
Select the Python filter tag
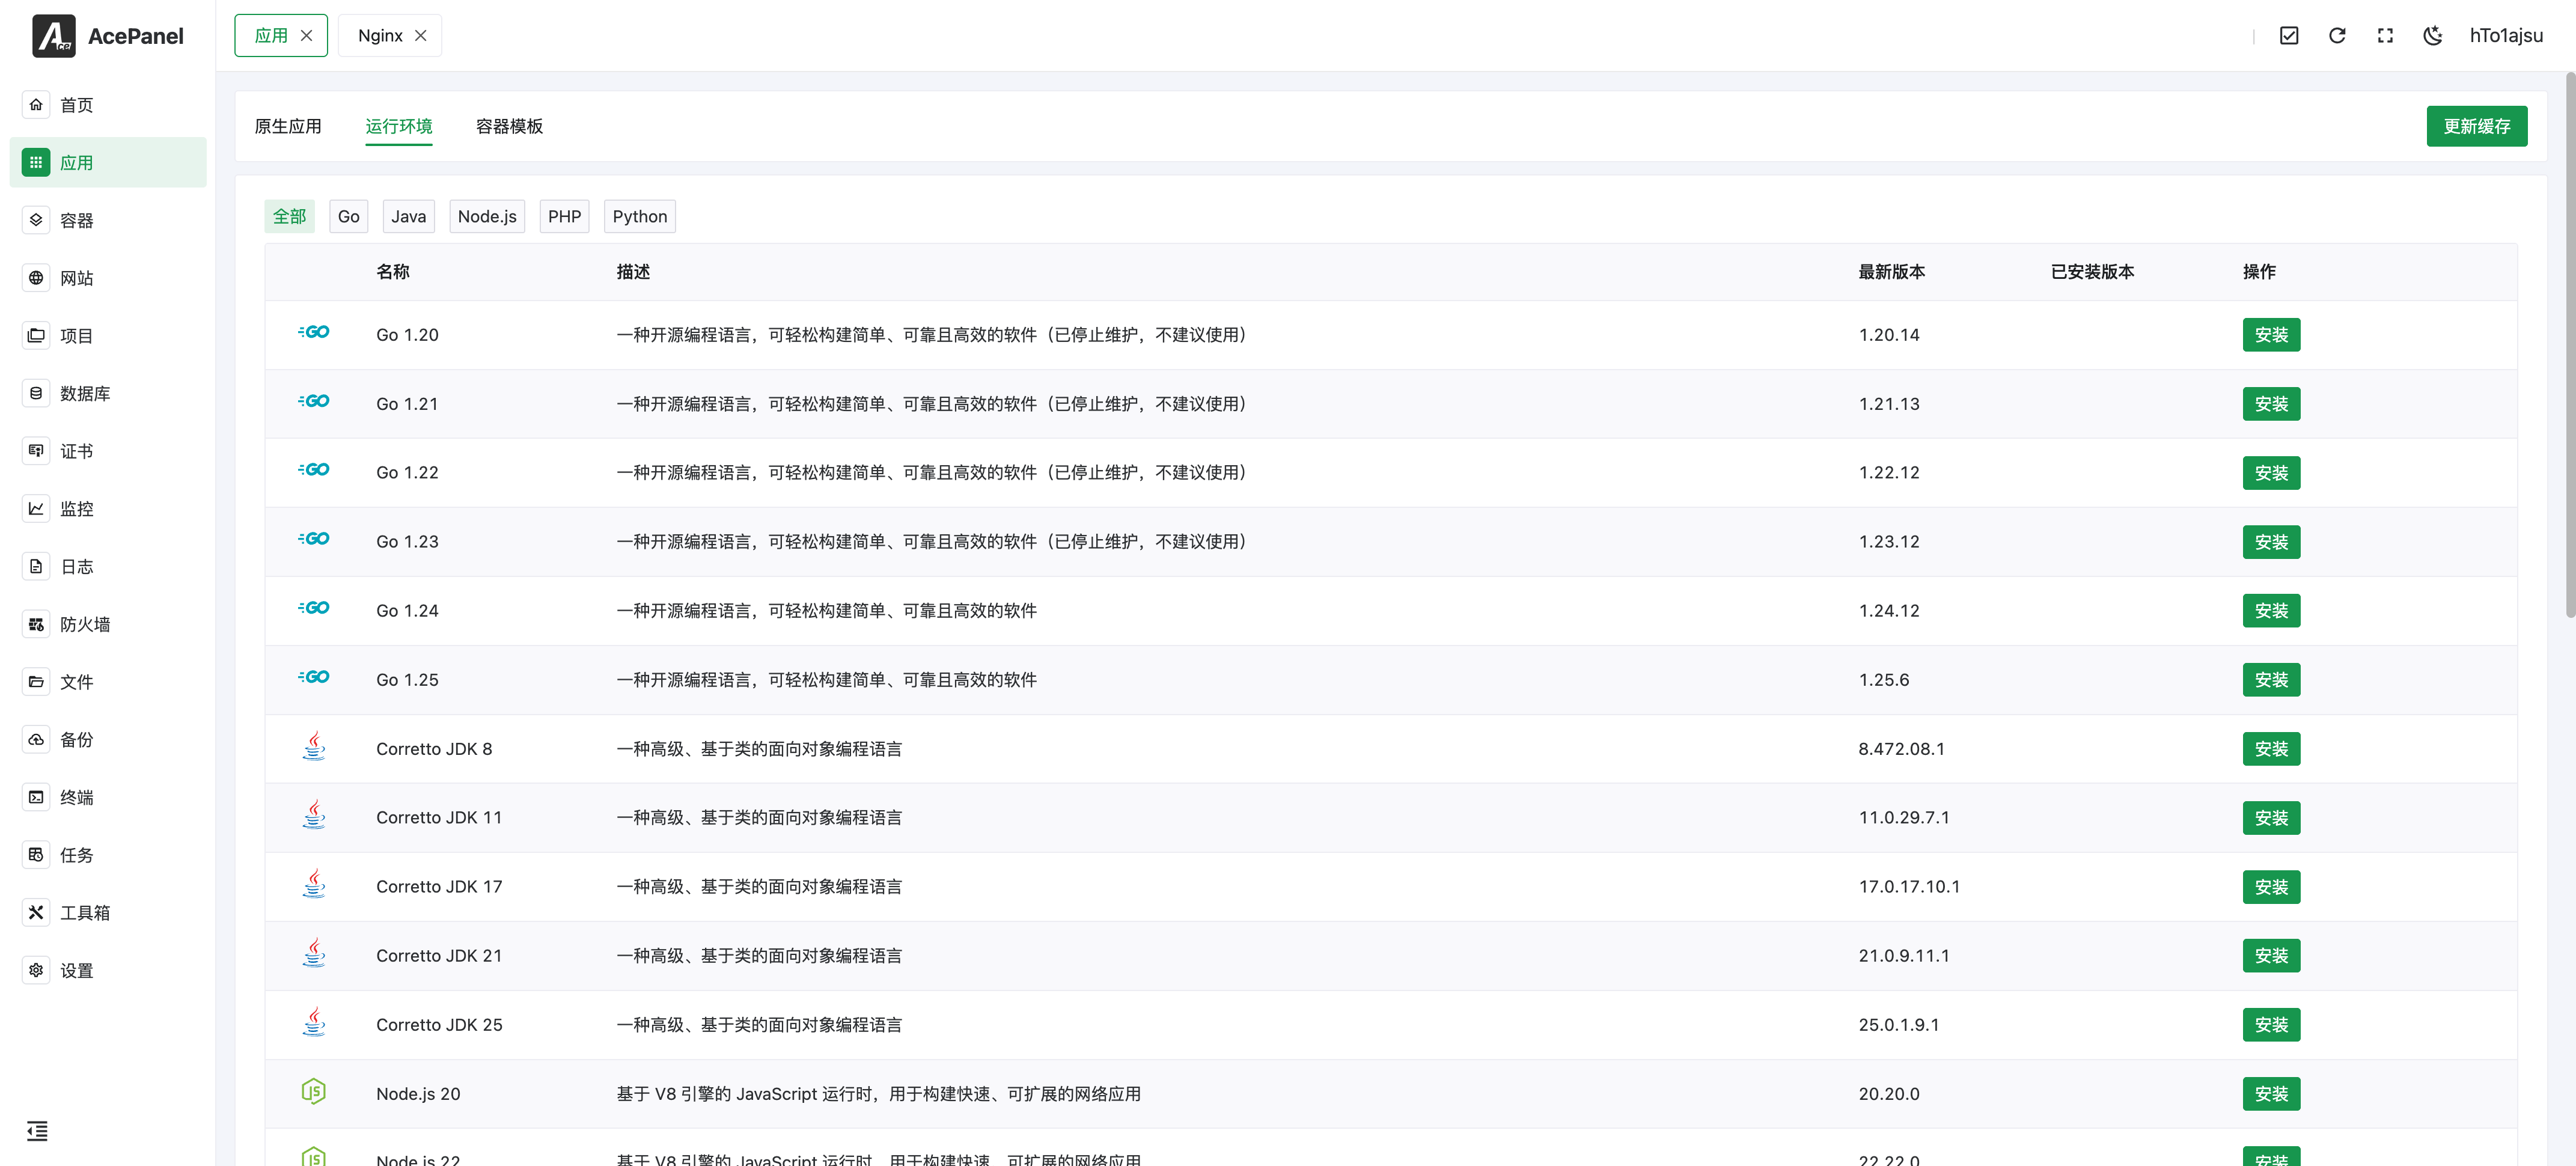pyautogui.click(x=639, y=216)
